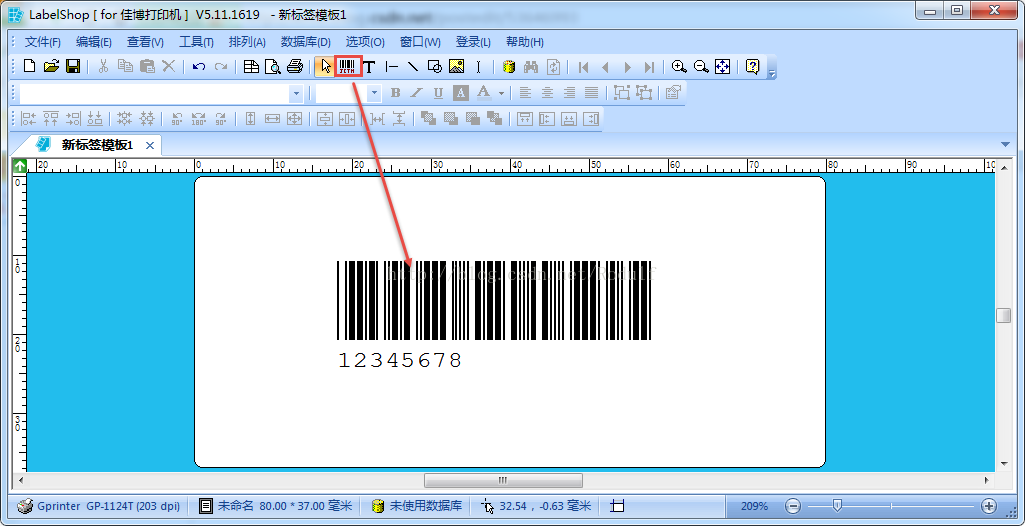Screen dimensions: 1025x526
Task: Click the zoom slider minus button
Action: pos(792,506)
